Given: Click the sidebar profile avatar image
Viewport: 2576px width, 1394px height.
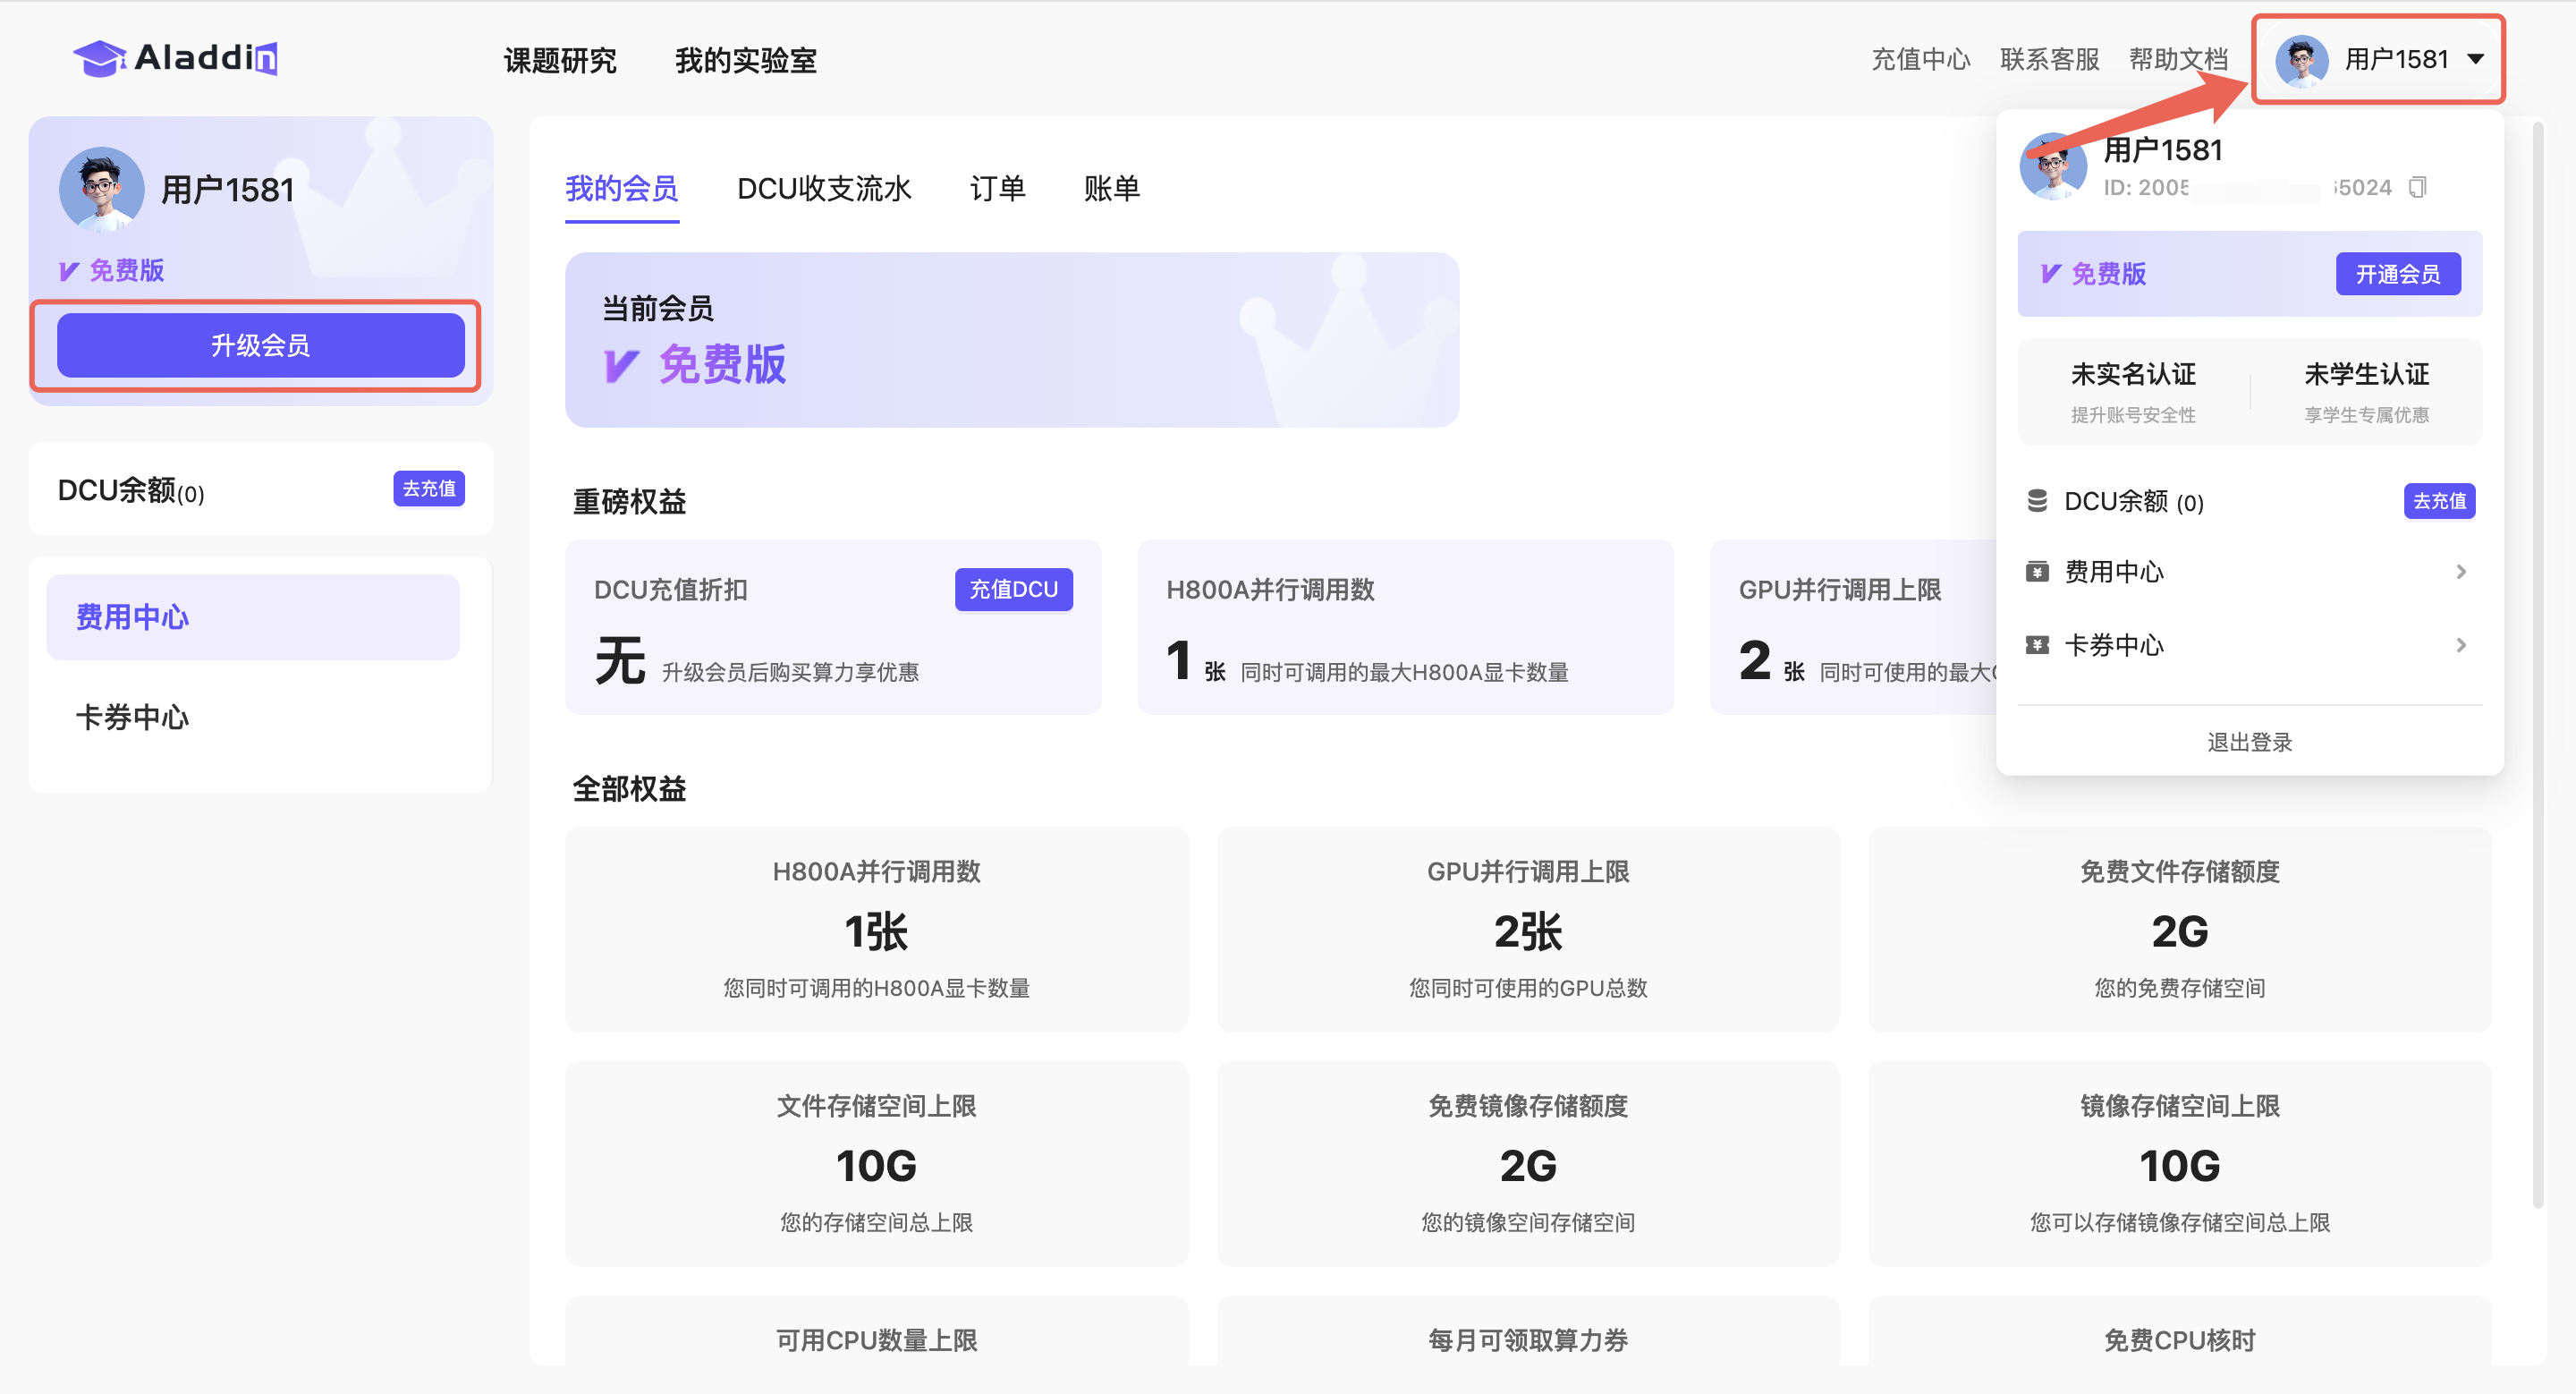Looking at the screenshot, I should point(101,188).
